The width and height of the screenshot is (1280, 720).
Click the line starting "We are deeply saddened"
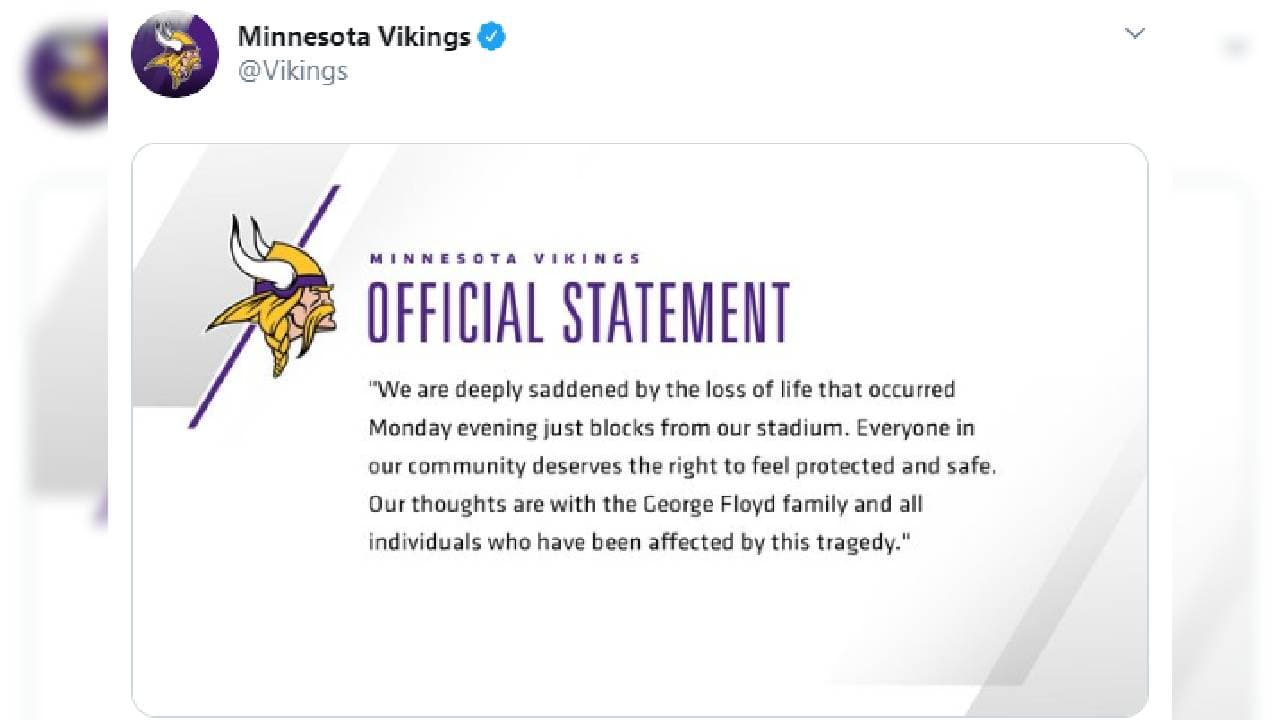pos(661,389)
